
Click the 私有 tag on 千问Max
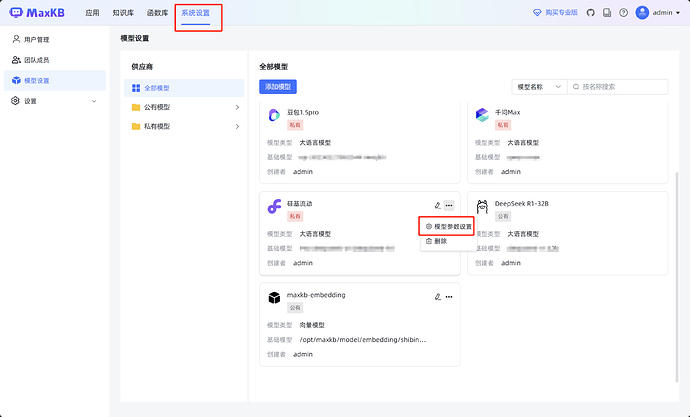503,125
